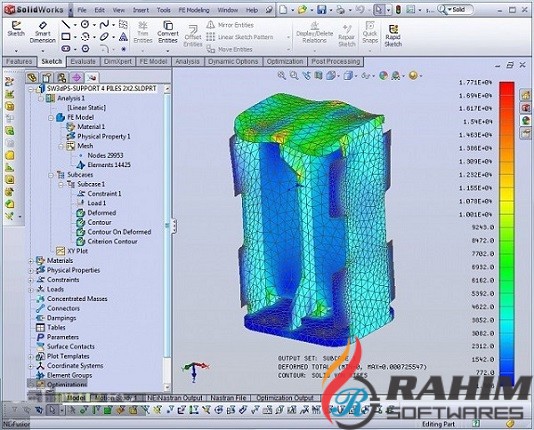Select the Smart Dimension tool

(x=42, y=33)
